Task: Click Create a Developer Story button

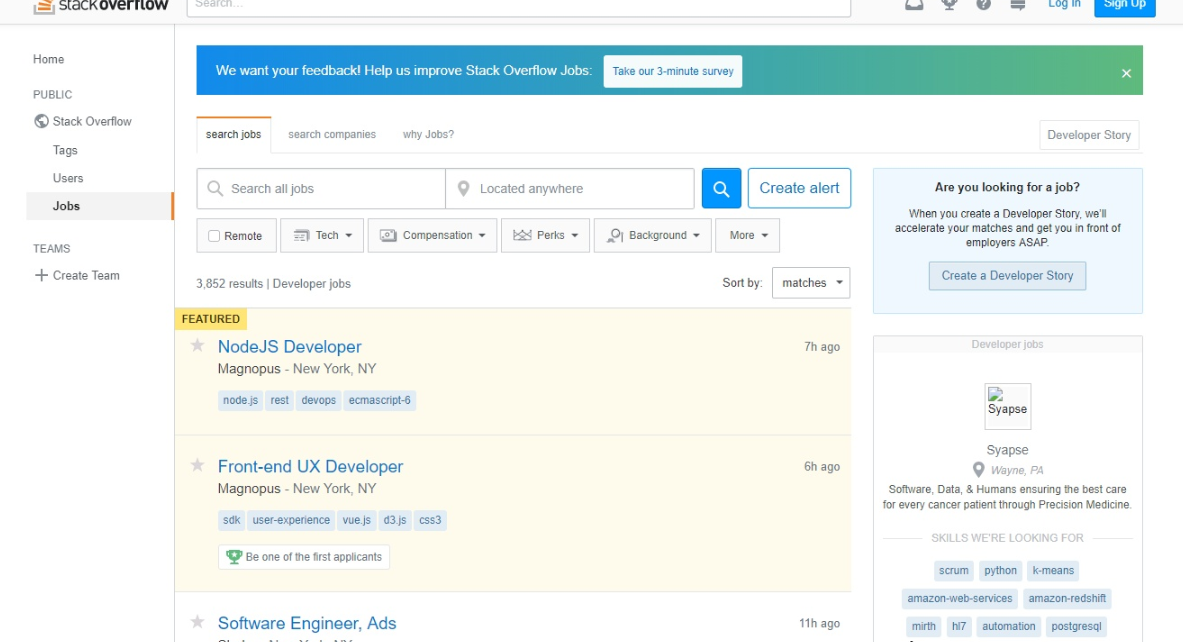Action: [x=1007, y=276]
